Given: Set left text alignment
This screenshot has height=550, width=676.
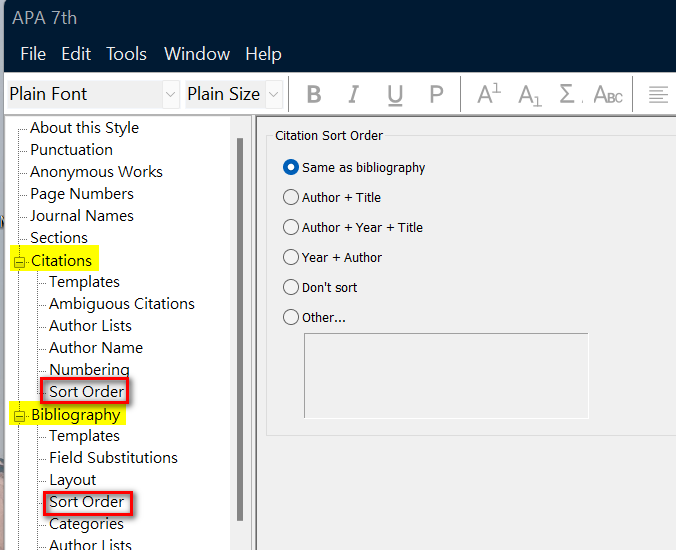Looking at the screenshot, I should pos(658,94).
